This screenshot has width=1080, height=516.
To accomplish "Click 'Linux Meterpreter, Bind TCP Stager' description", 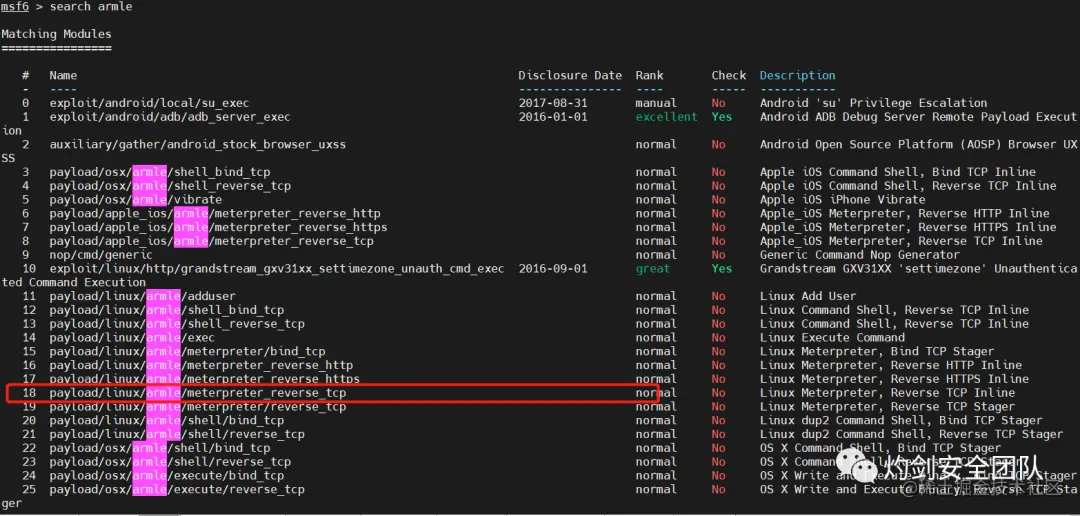I will point(877,351).
